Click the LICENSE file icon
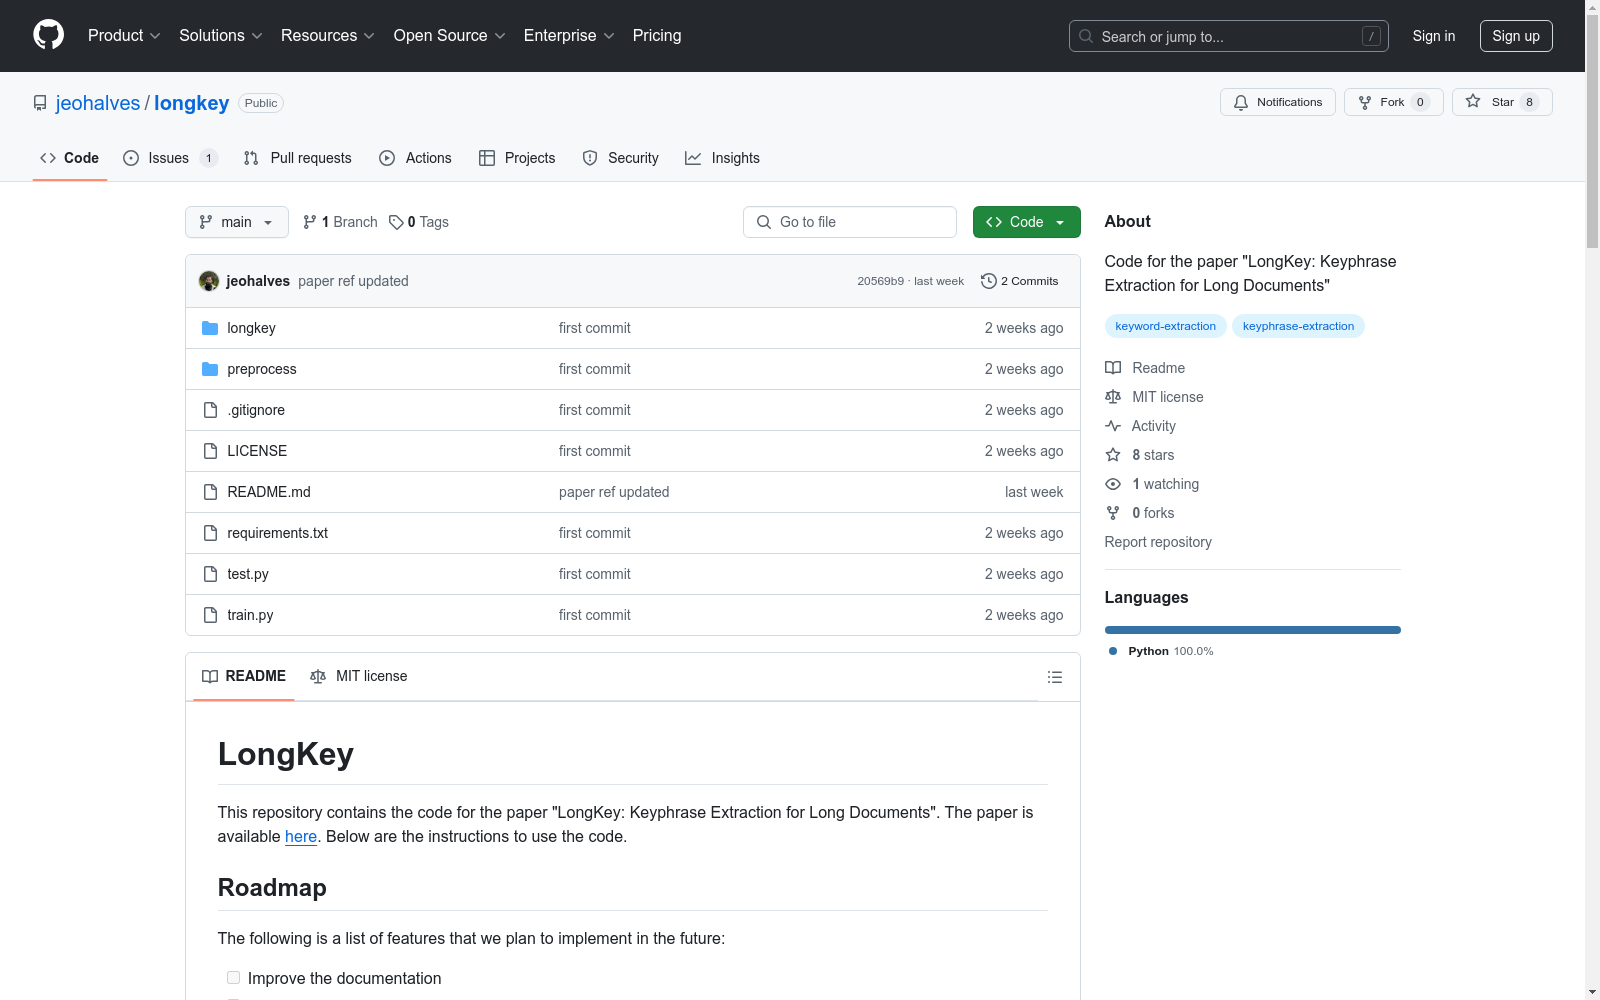This screenshot has height=1000, width=1600. click(x=210, y=451)
